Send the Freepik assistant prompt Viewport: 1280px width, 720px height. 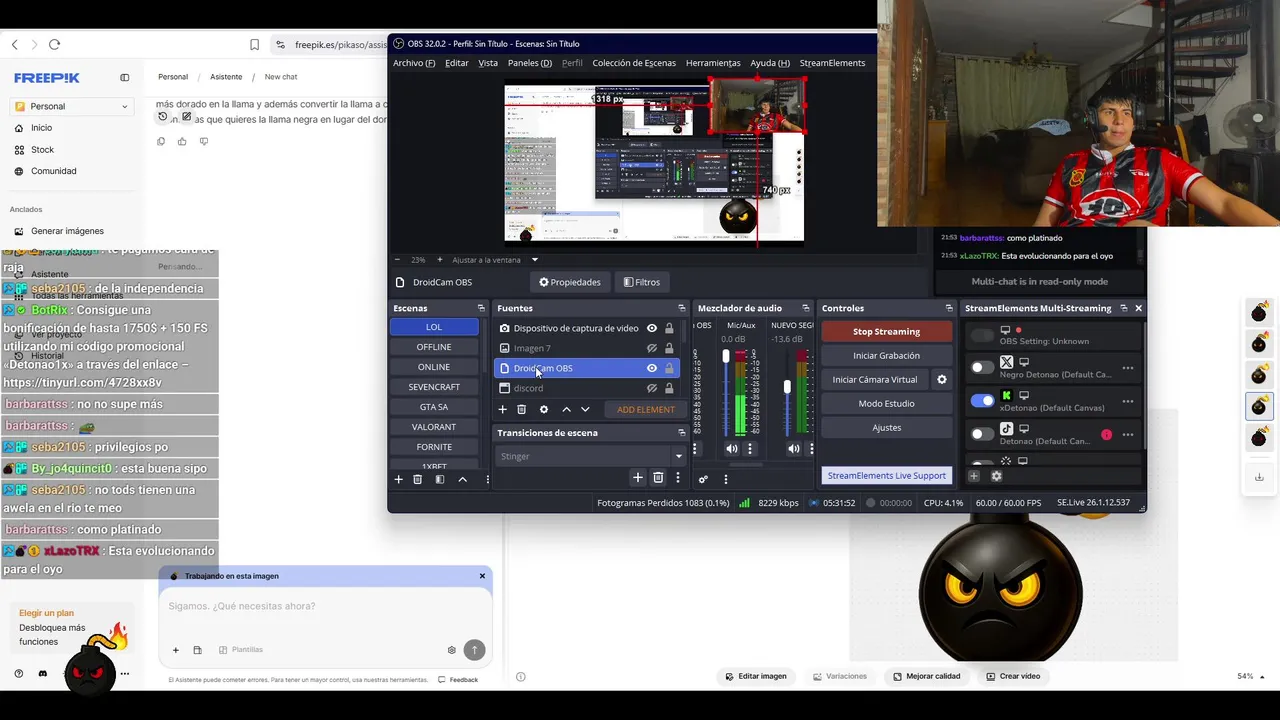click(x=474, y=649)
